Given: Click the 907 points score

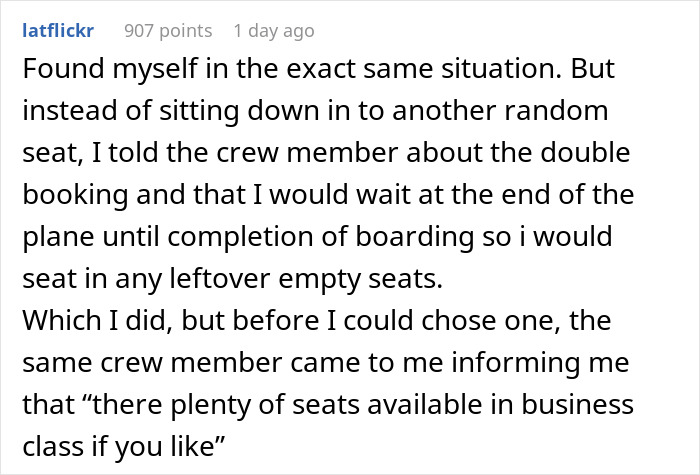Looking at the screenshot, I should 167,30.
